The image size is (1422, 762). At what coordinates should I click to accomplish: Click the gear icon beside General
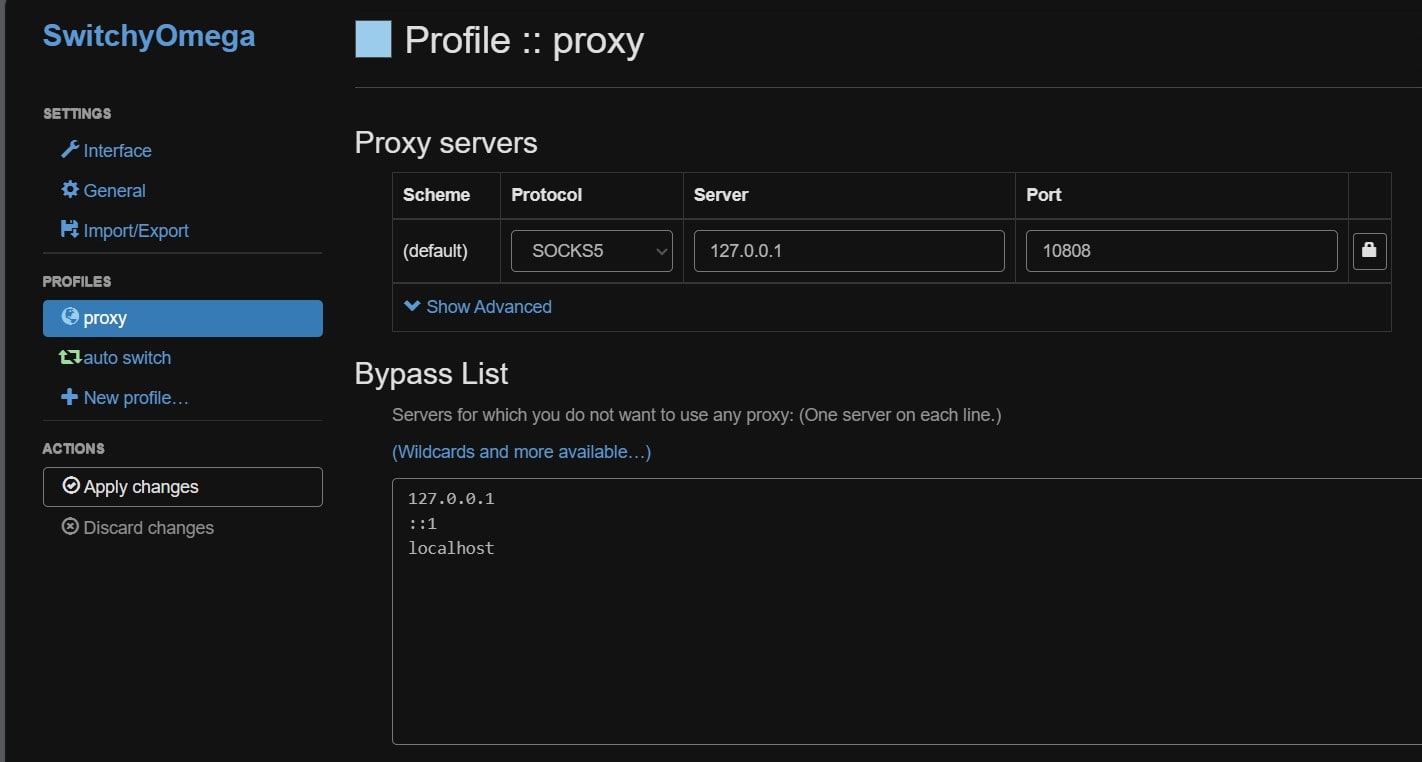(70, 189)
